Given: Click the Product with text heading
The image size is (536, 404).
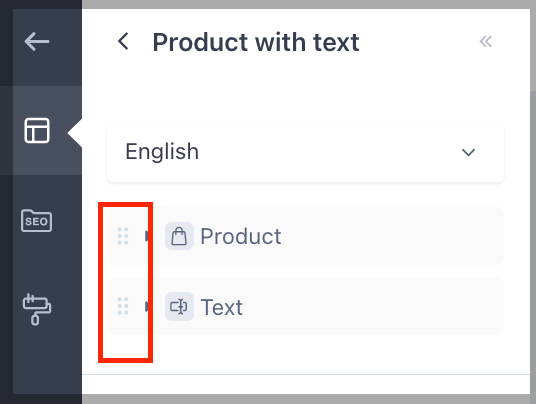Looking at the screenshot, I should point(256,42).
